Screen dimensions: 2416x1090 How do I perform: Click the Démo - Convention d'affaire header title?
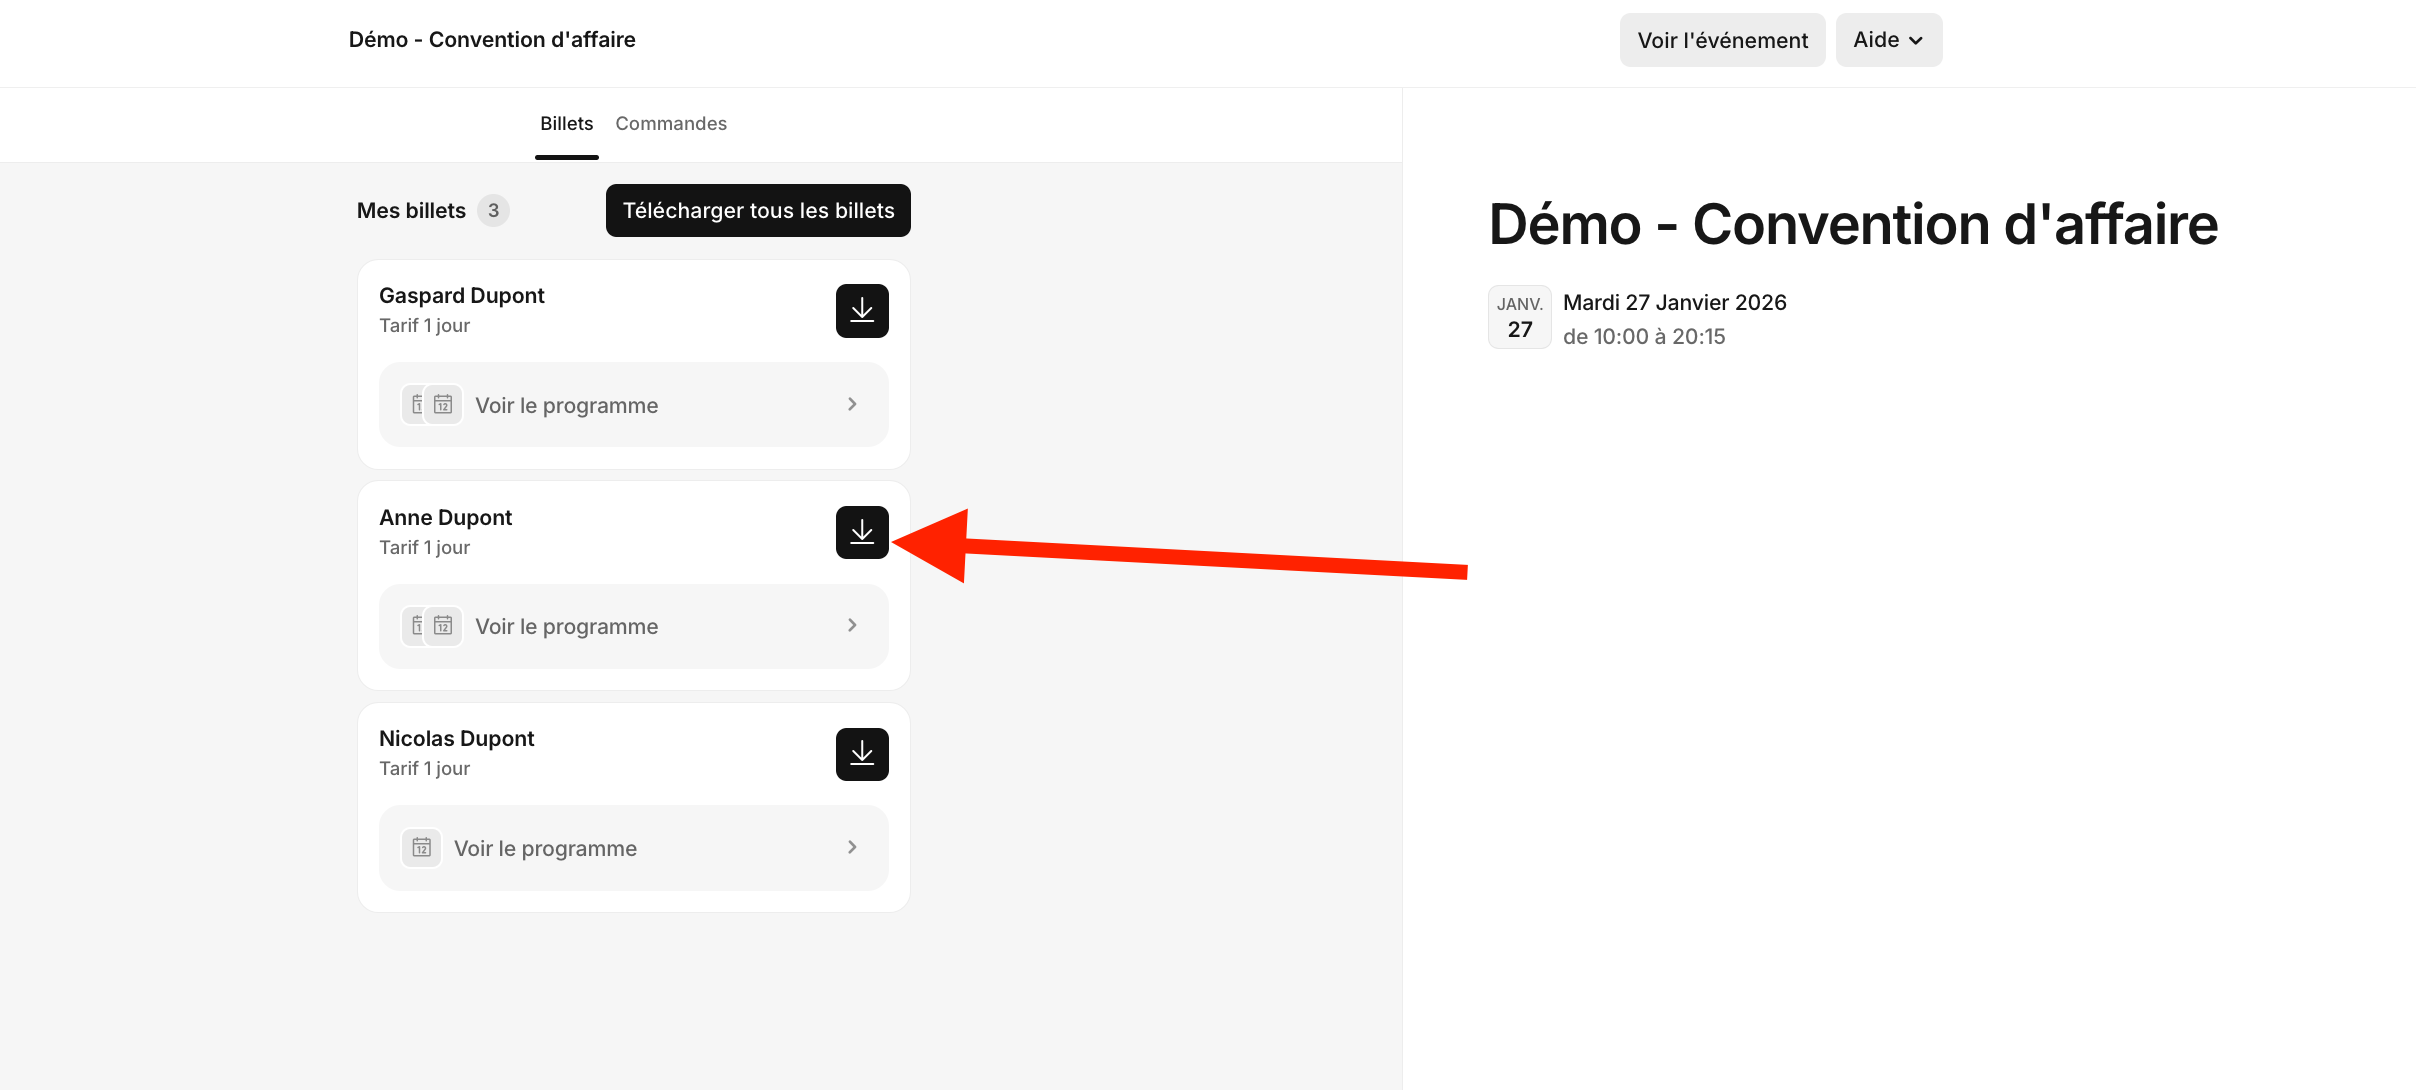tap(492, 40)
